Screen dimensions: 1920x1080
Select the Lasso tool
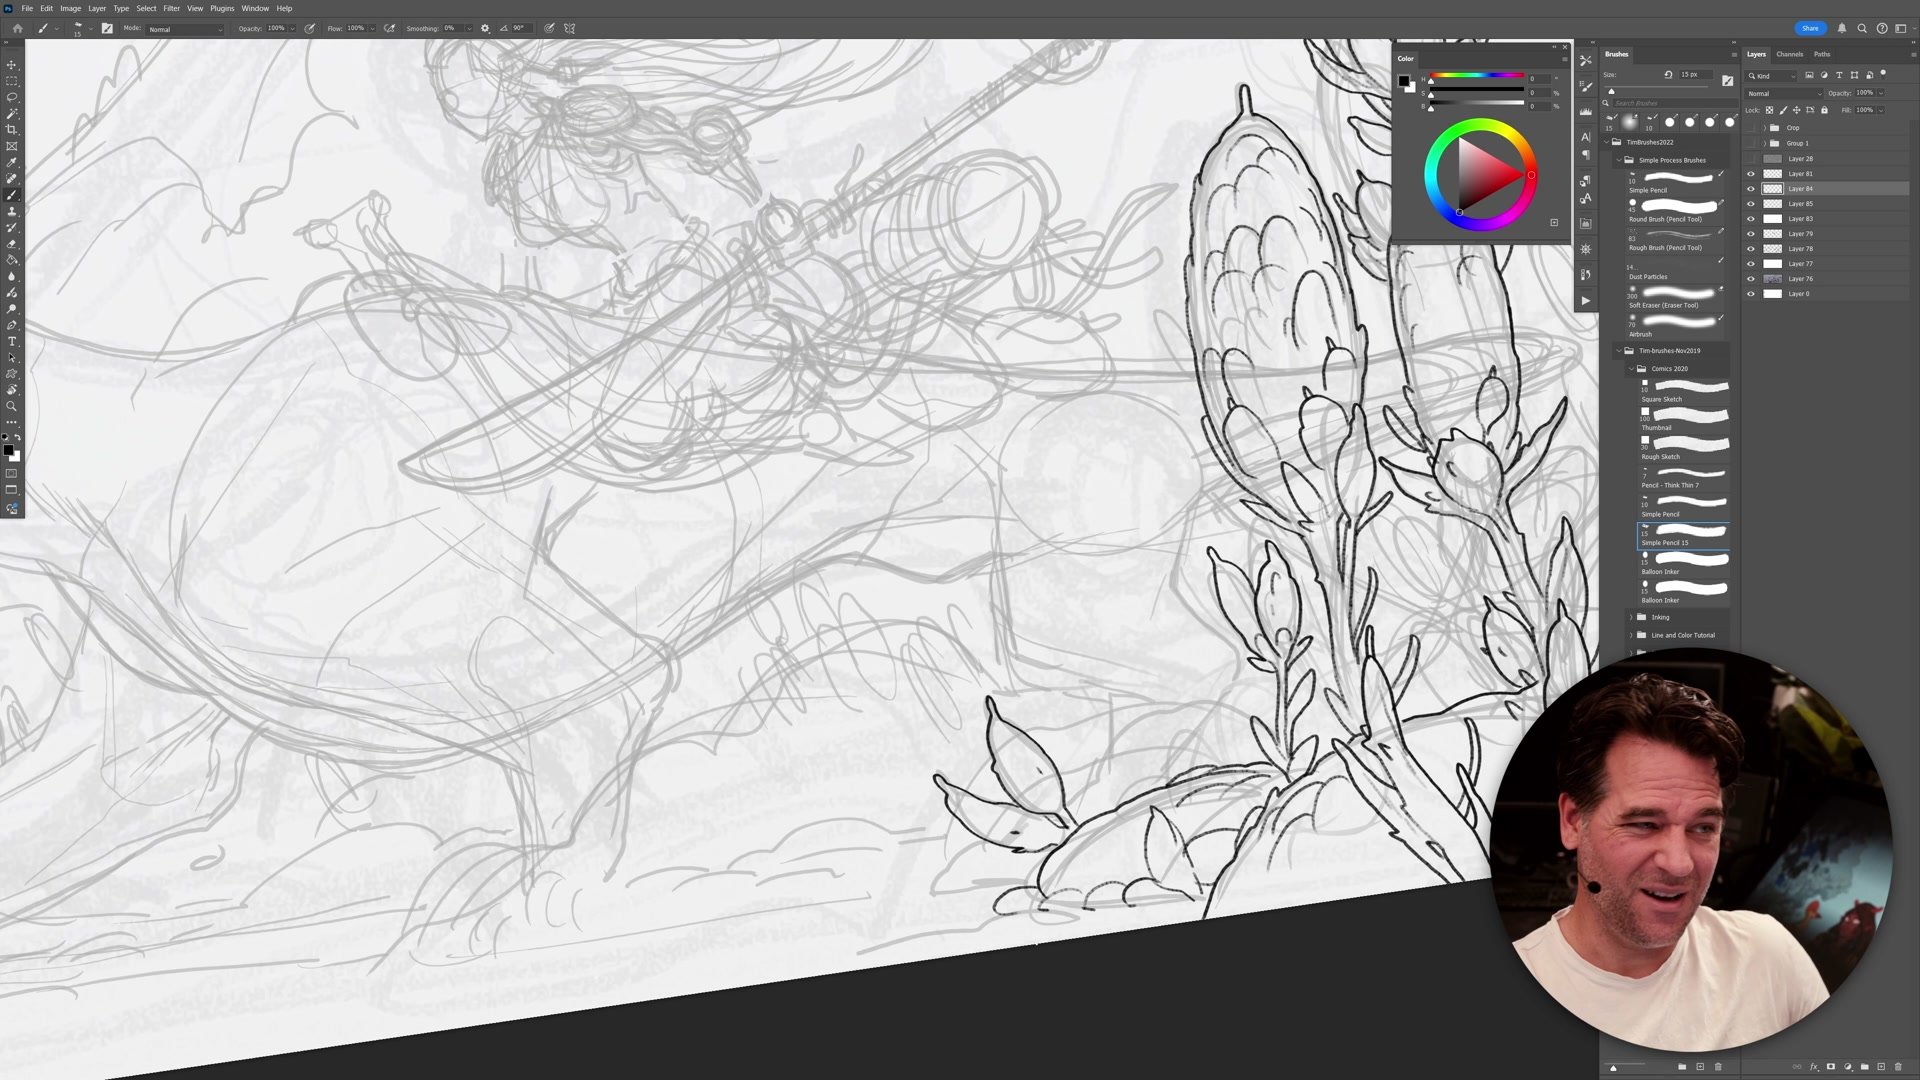(12, 97)
